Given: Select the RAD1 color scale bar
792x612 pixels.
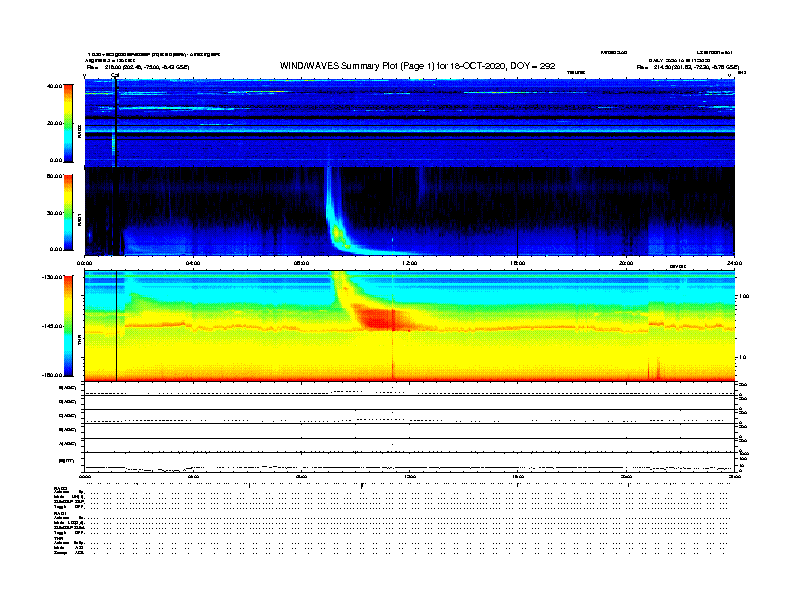Looking at the screenshot, I should [x=68, y=213].
